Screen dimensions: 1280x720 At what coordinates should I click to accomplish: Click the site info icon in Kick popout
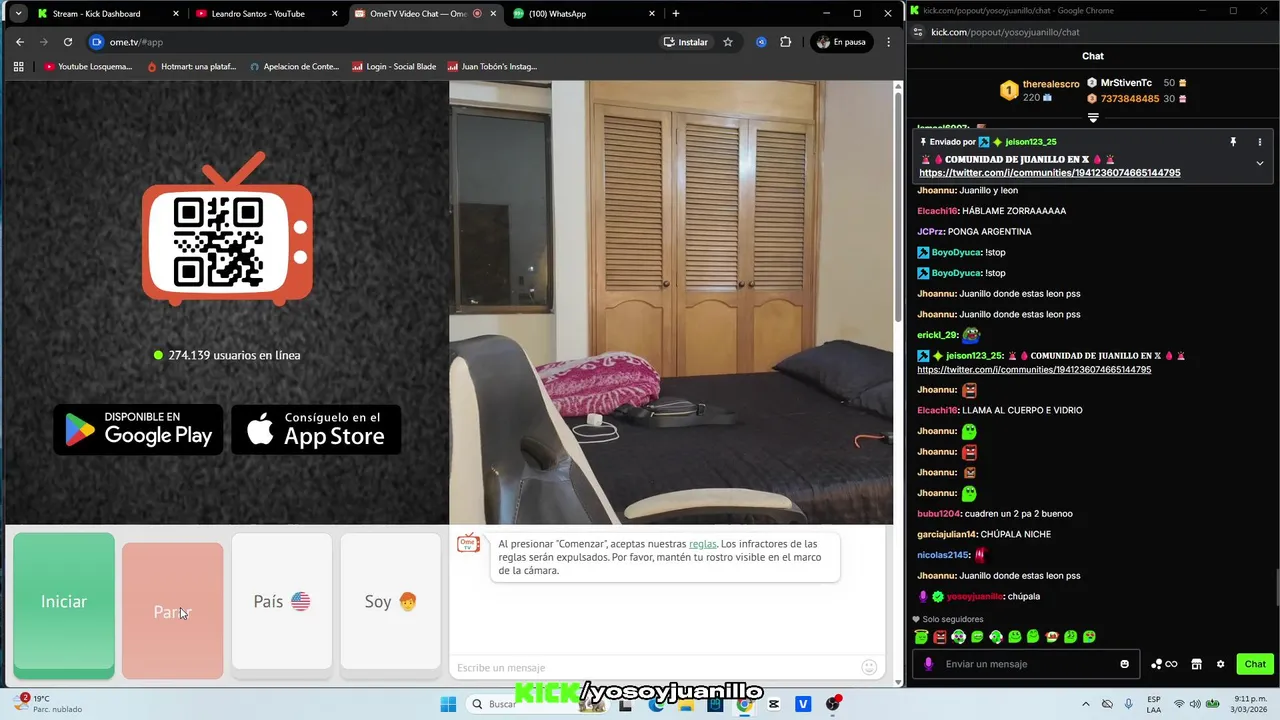pos(919,32)
